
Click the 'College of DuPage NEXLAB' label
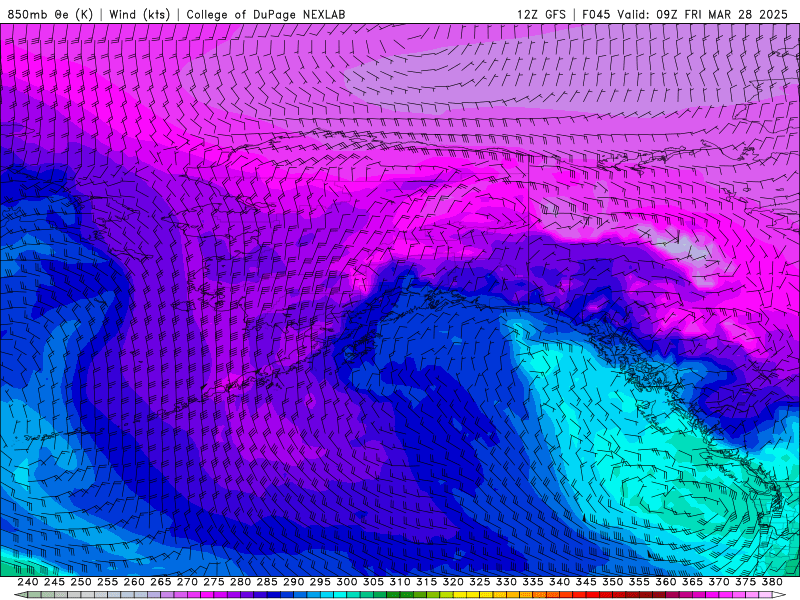(265, 14)
